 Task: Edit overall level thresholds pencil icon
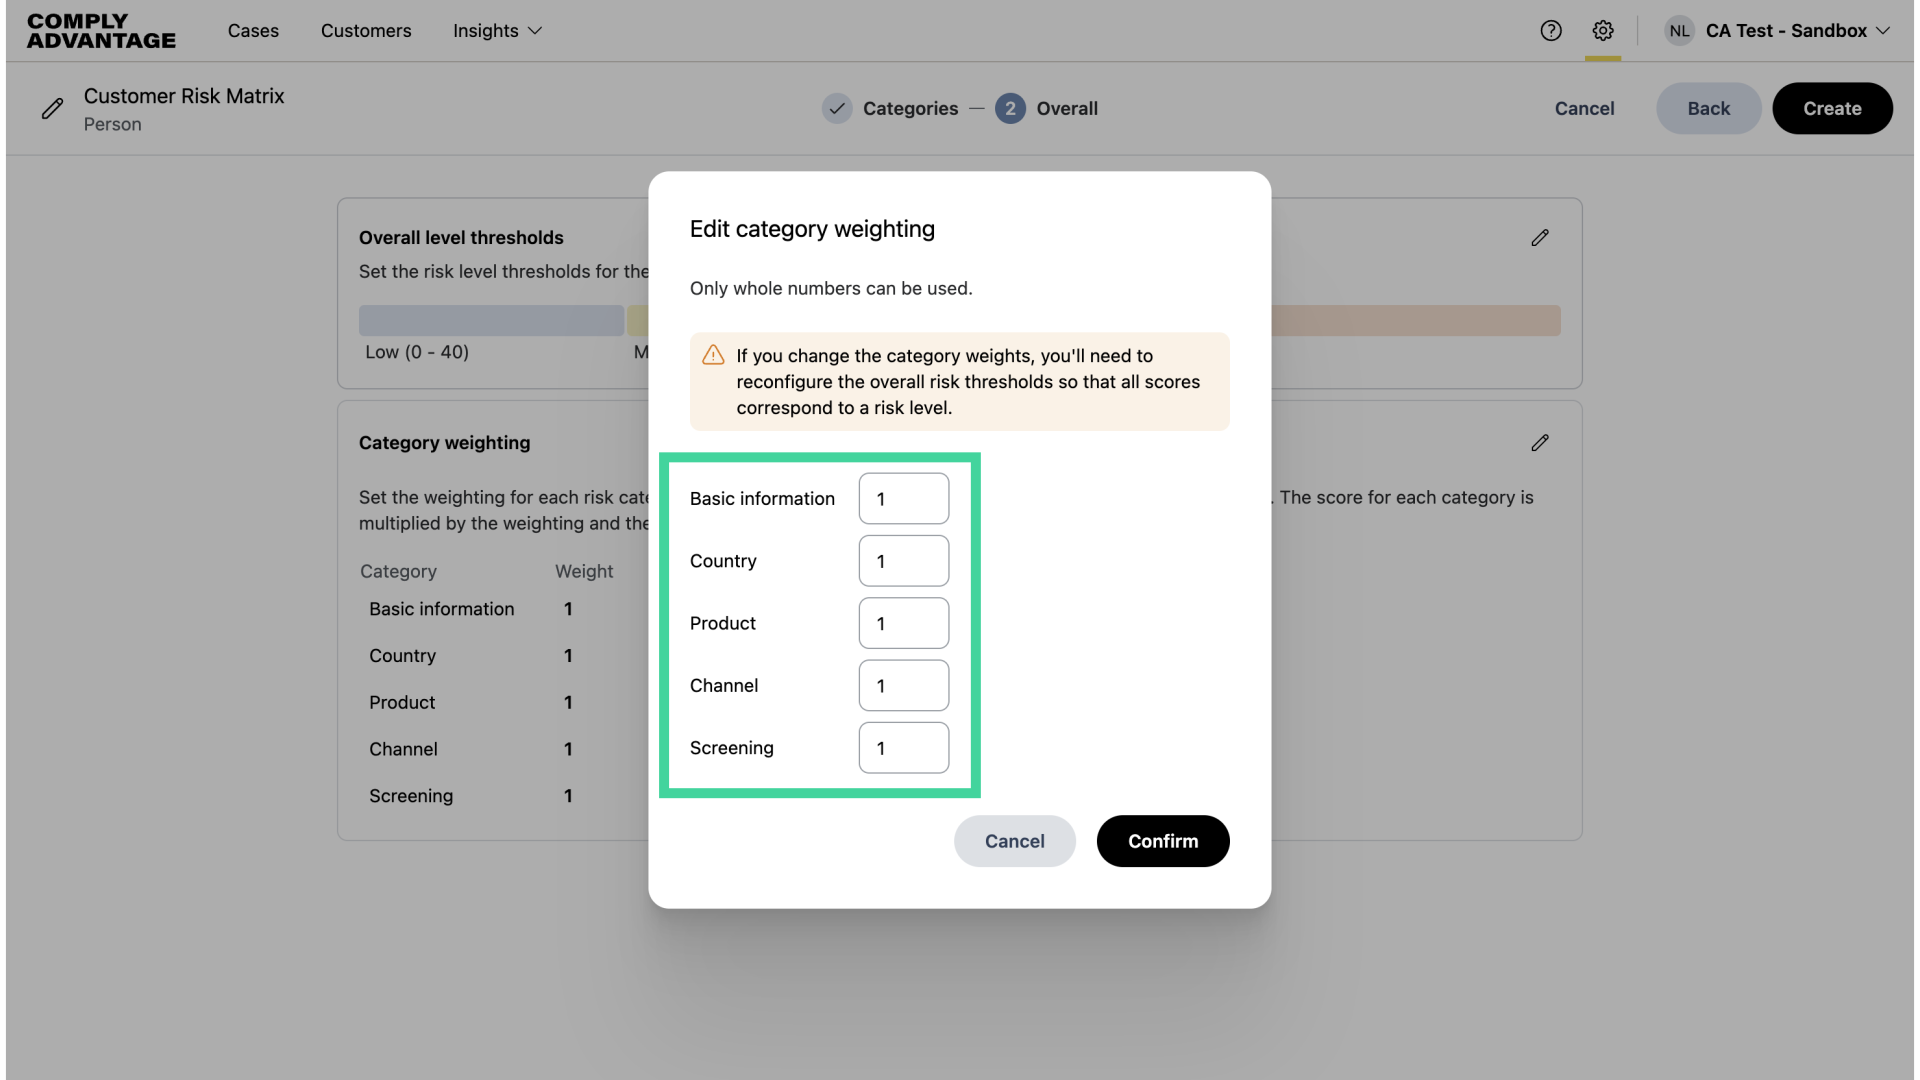click(x=1540, y=238)
